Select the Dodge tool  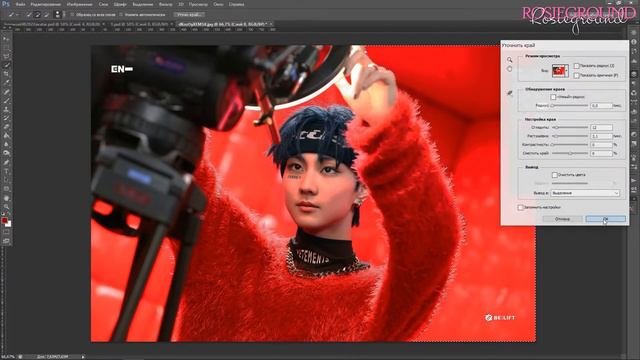click(6, 153)
